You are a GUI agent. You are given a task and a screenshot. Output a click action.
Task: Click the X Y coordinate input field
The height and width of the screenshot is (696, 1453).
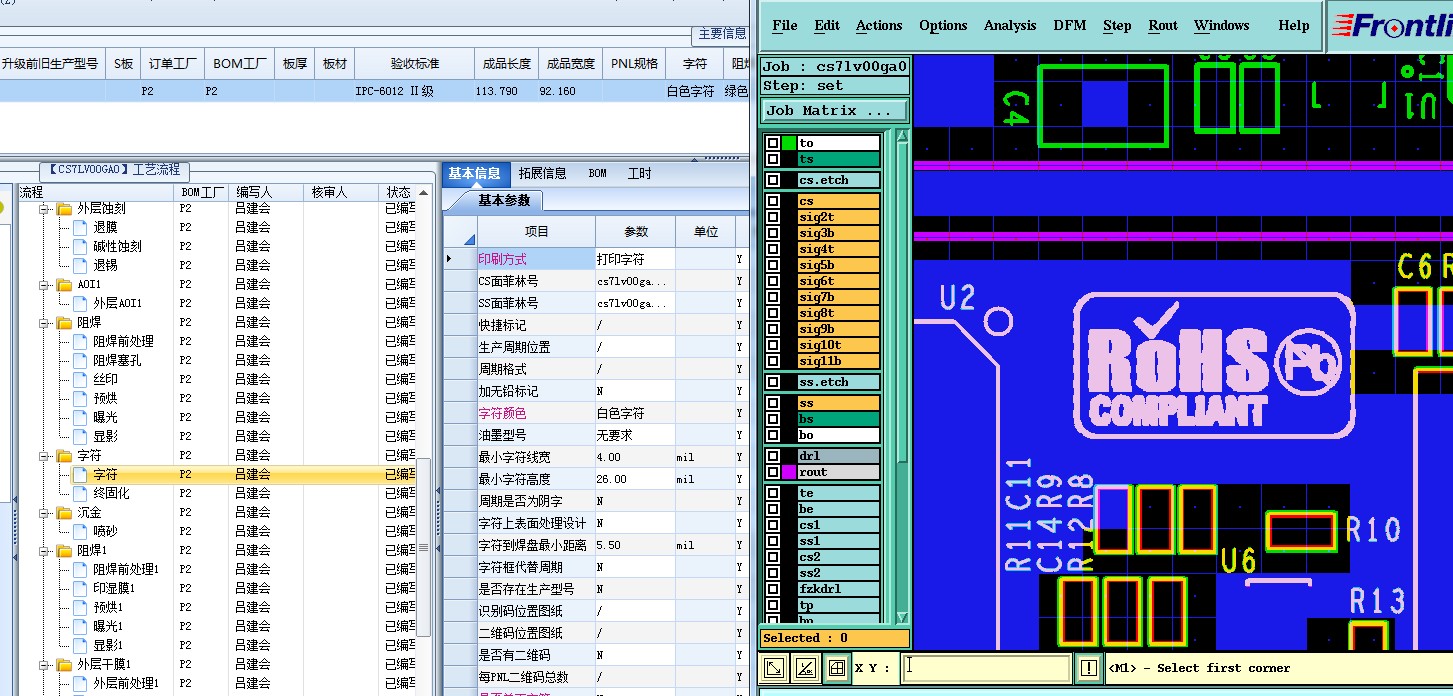tap(986, 668)
